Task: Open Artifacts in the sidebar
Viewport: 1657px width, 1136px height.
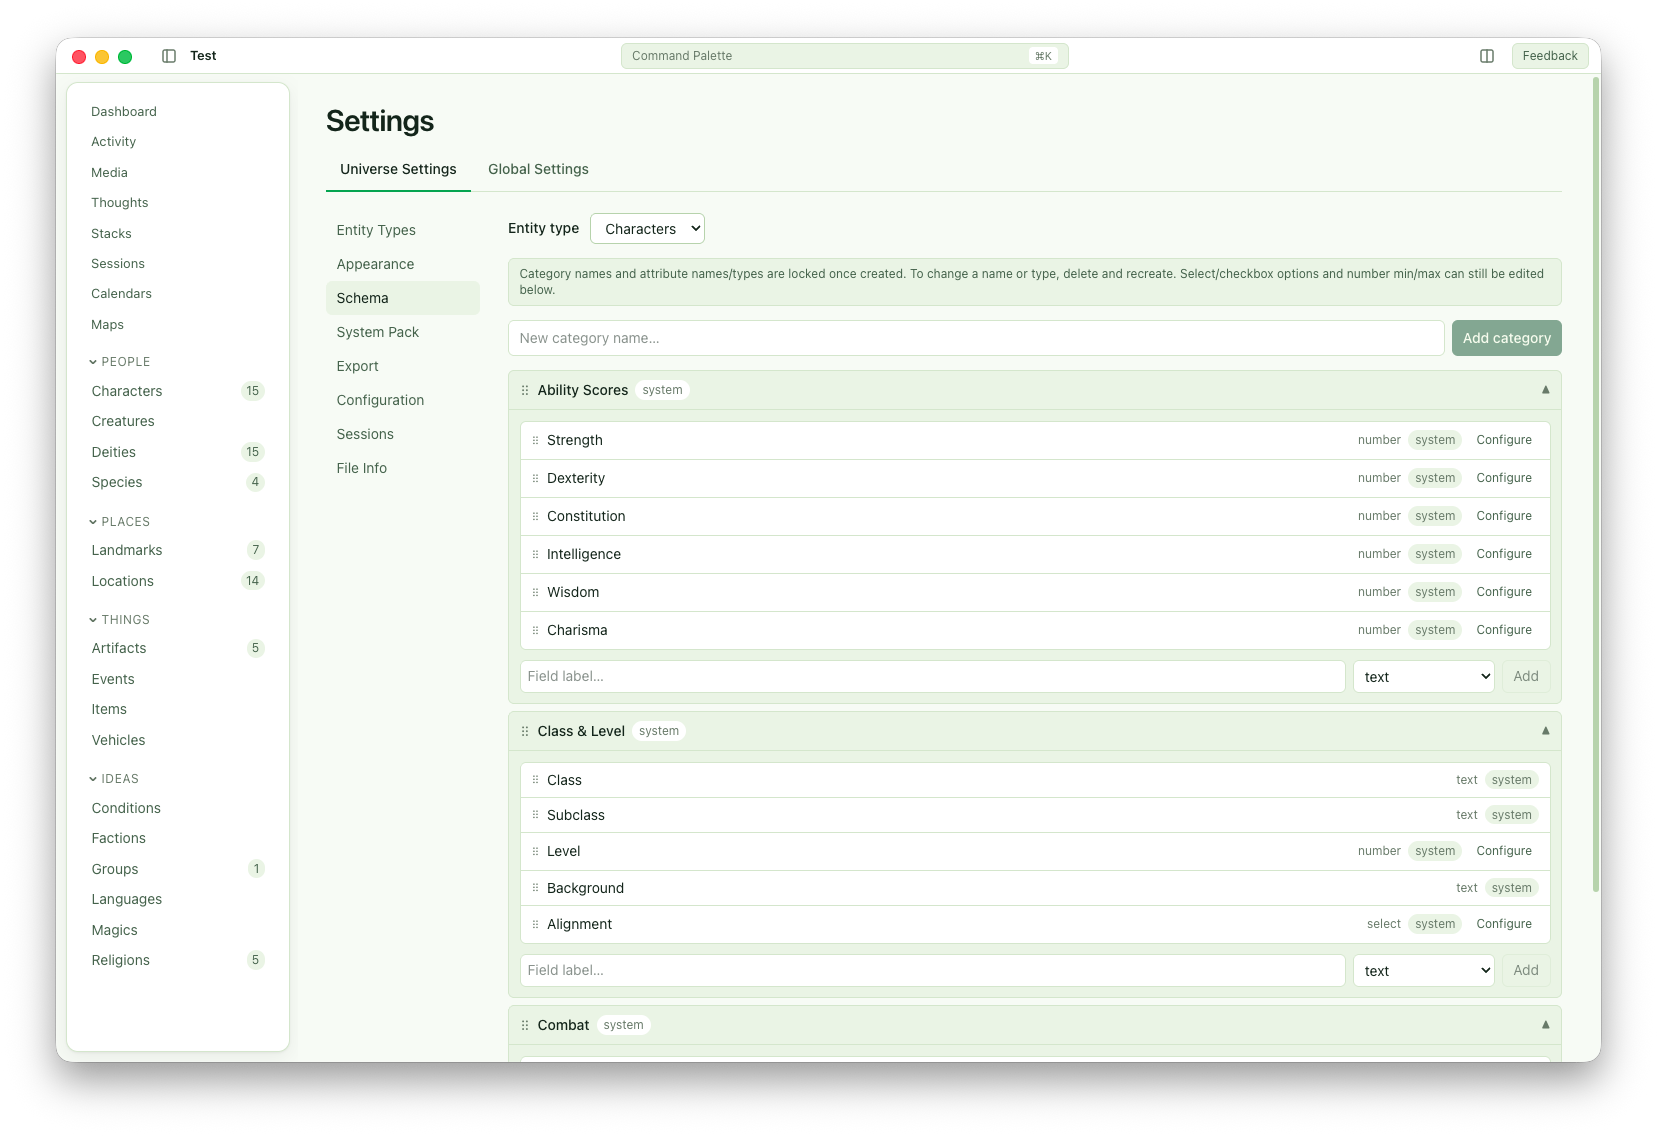Action: point(178,648)
